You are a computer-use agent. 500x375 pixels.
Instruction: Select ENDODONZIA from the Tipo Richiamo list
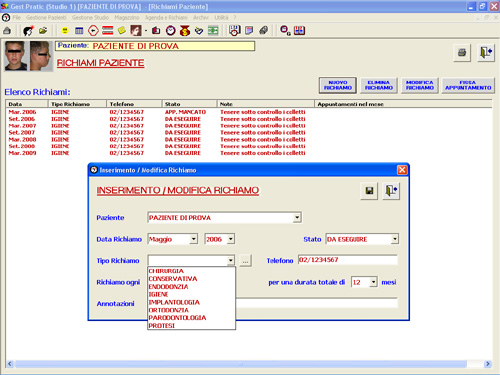[191, 287]
